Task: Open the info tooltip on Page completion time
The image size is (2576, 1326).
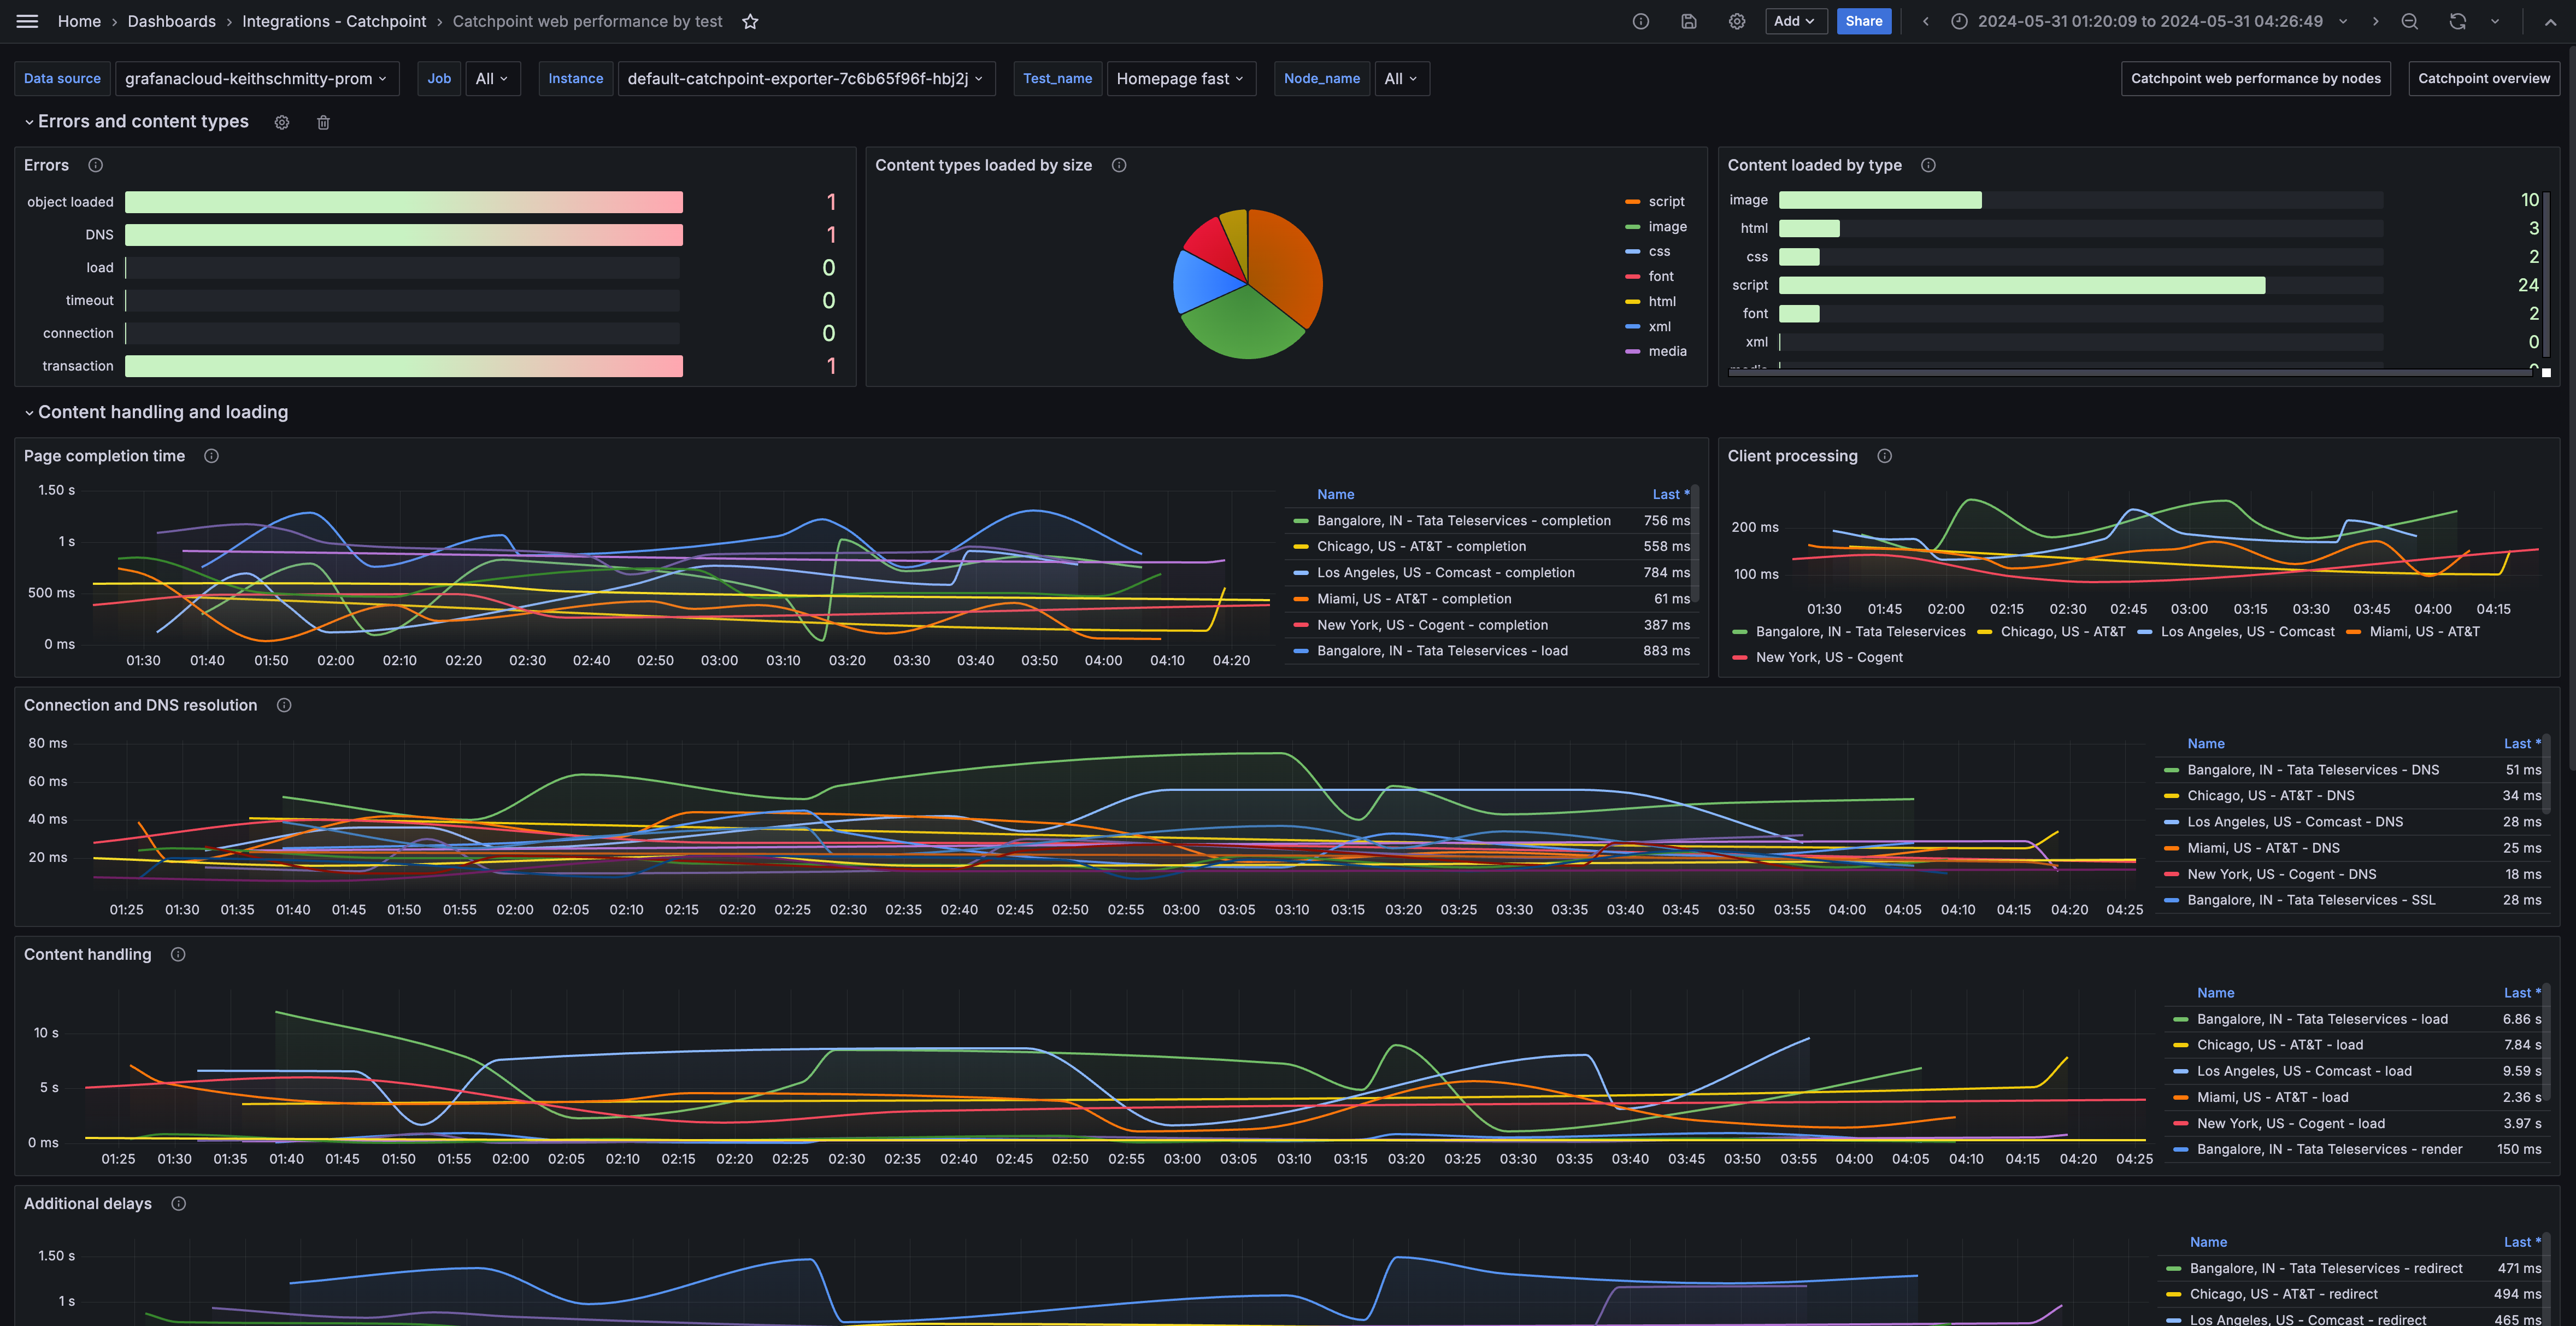Action: click(x=211, y=456)
